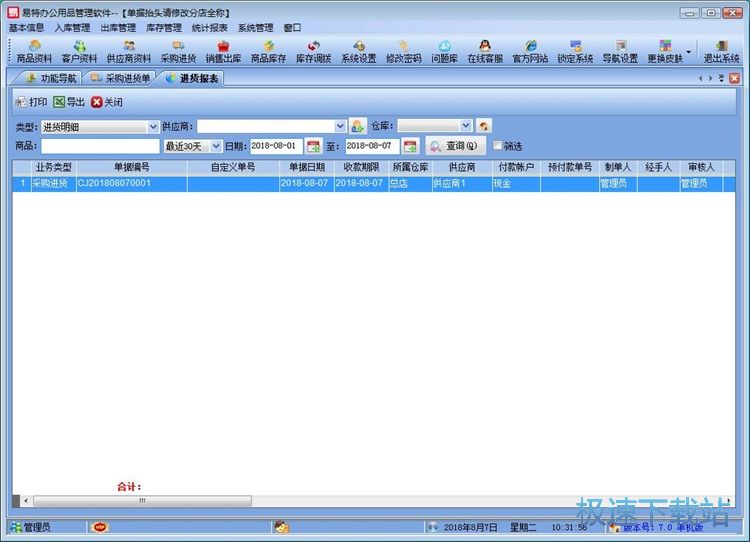Click the end date field 2018-08-07
Screen dimensions: 750x542
point(372,146)
